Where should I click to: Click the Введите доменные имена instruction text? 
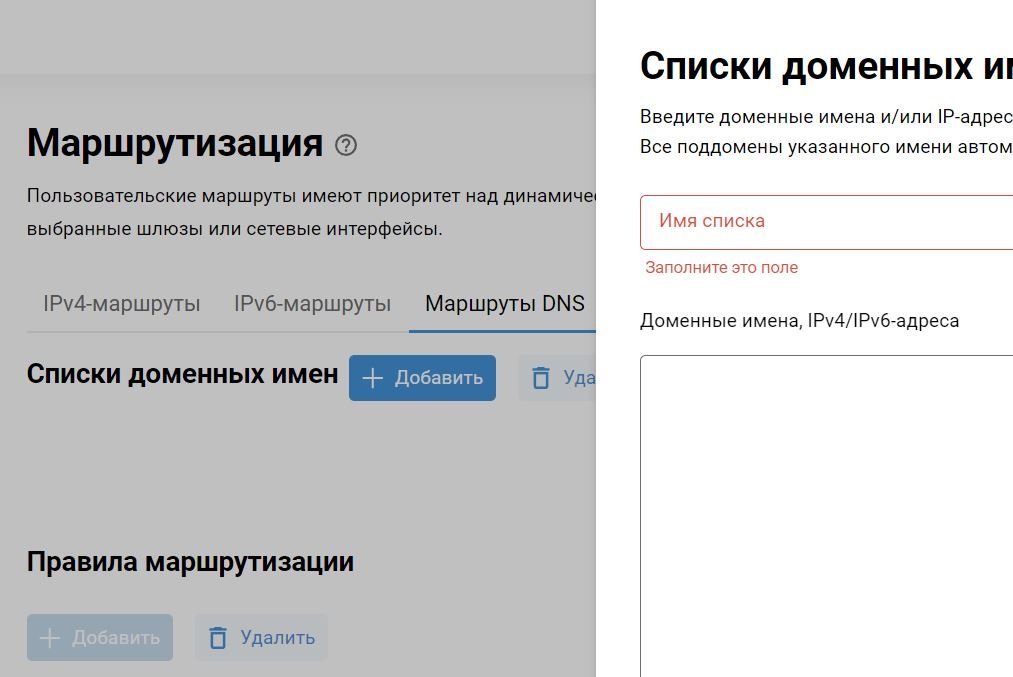point(825,116)
